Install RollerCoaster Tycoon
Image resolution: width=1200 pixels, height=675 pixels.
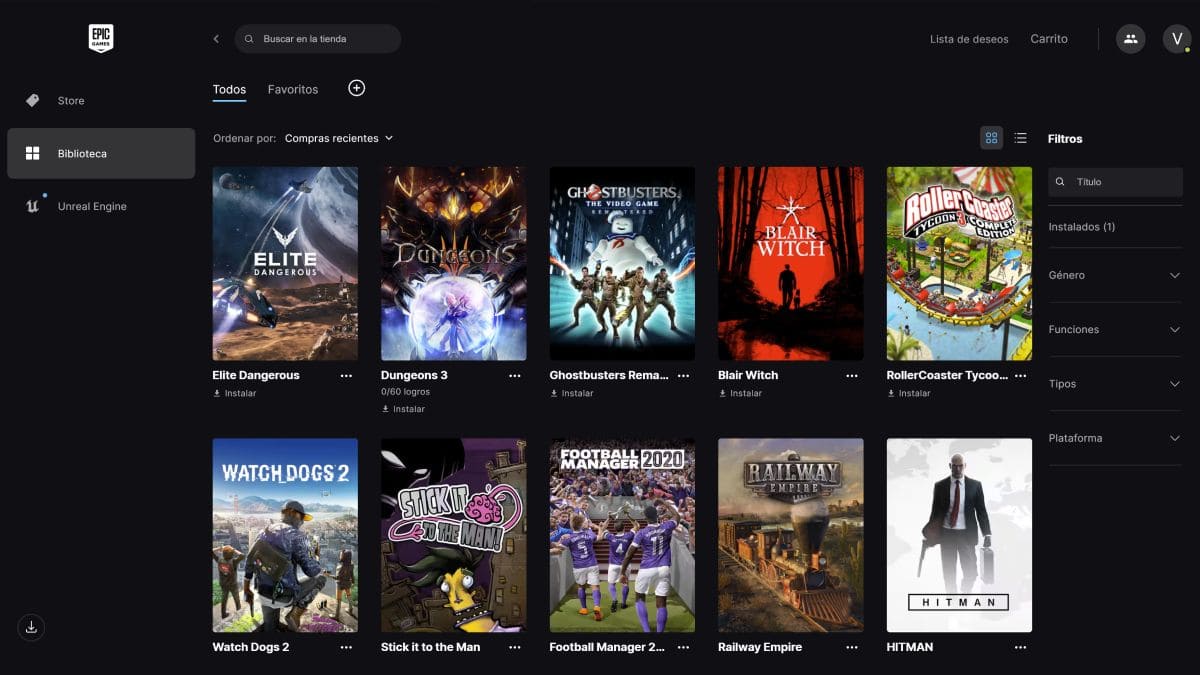tap(908, 393)
